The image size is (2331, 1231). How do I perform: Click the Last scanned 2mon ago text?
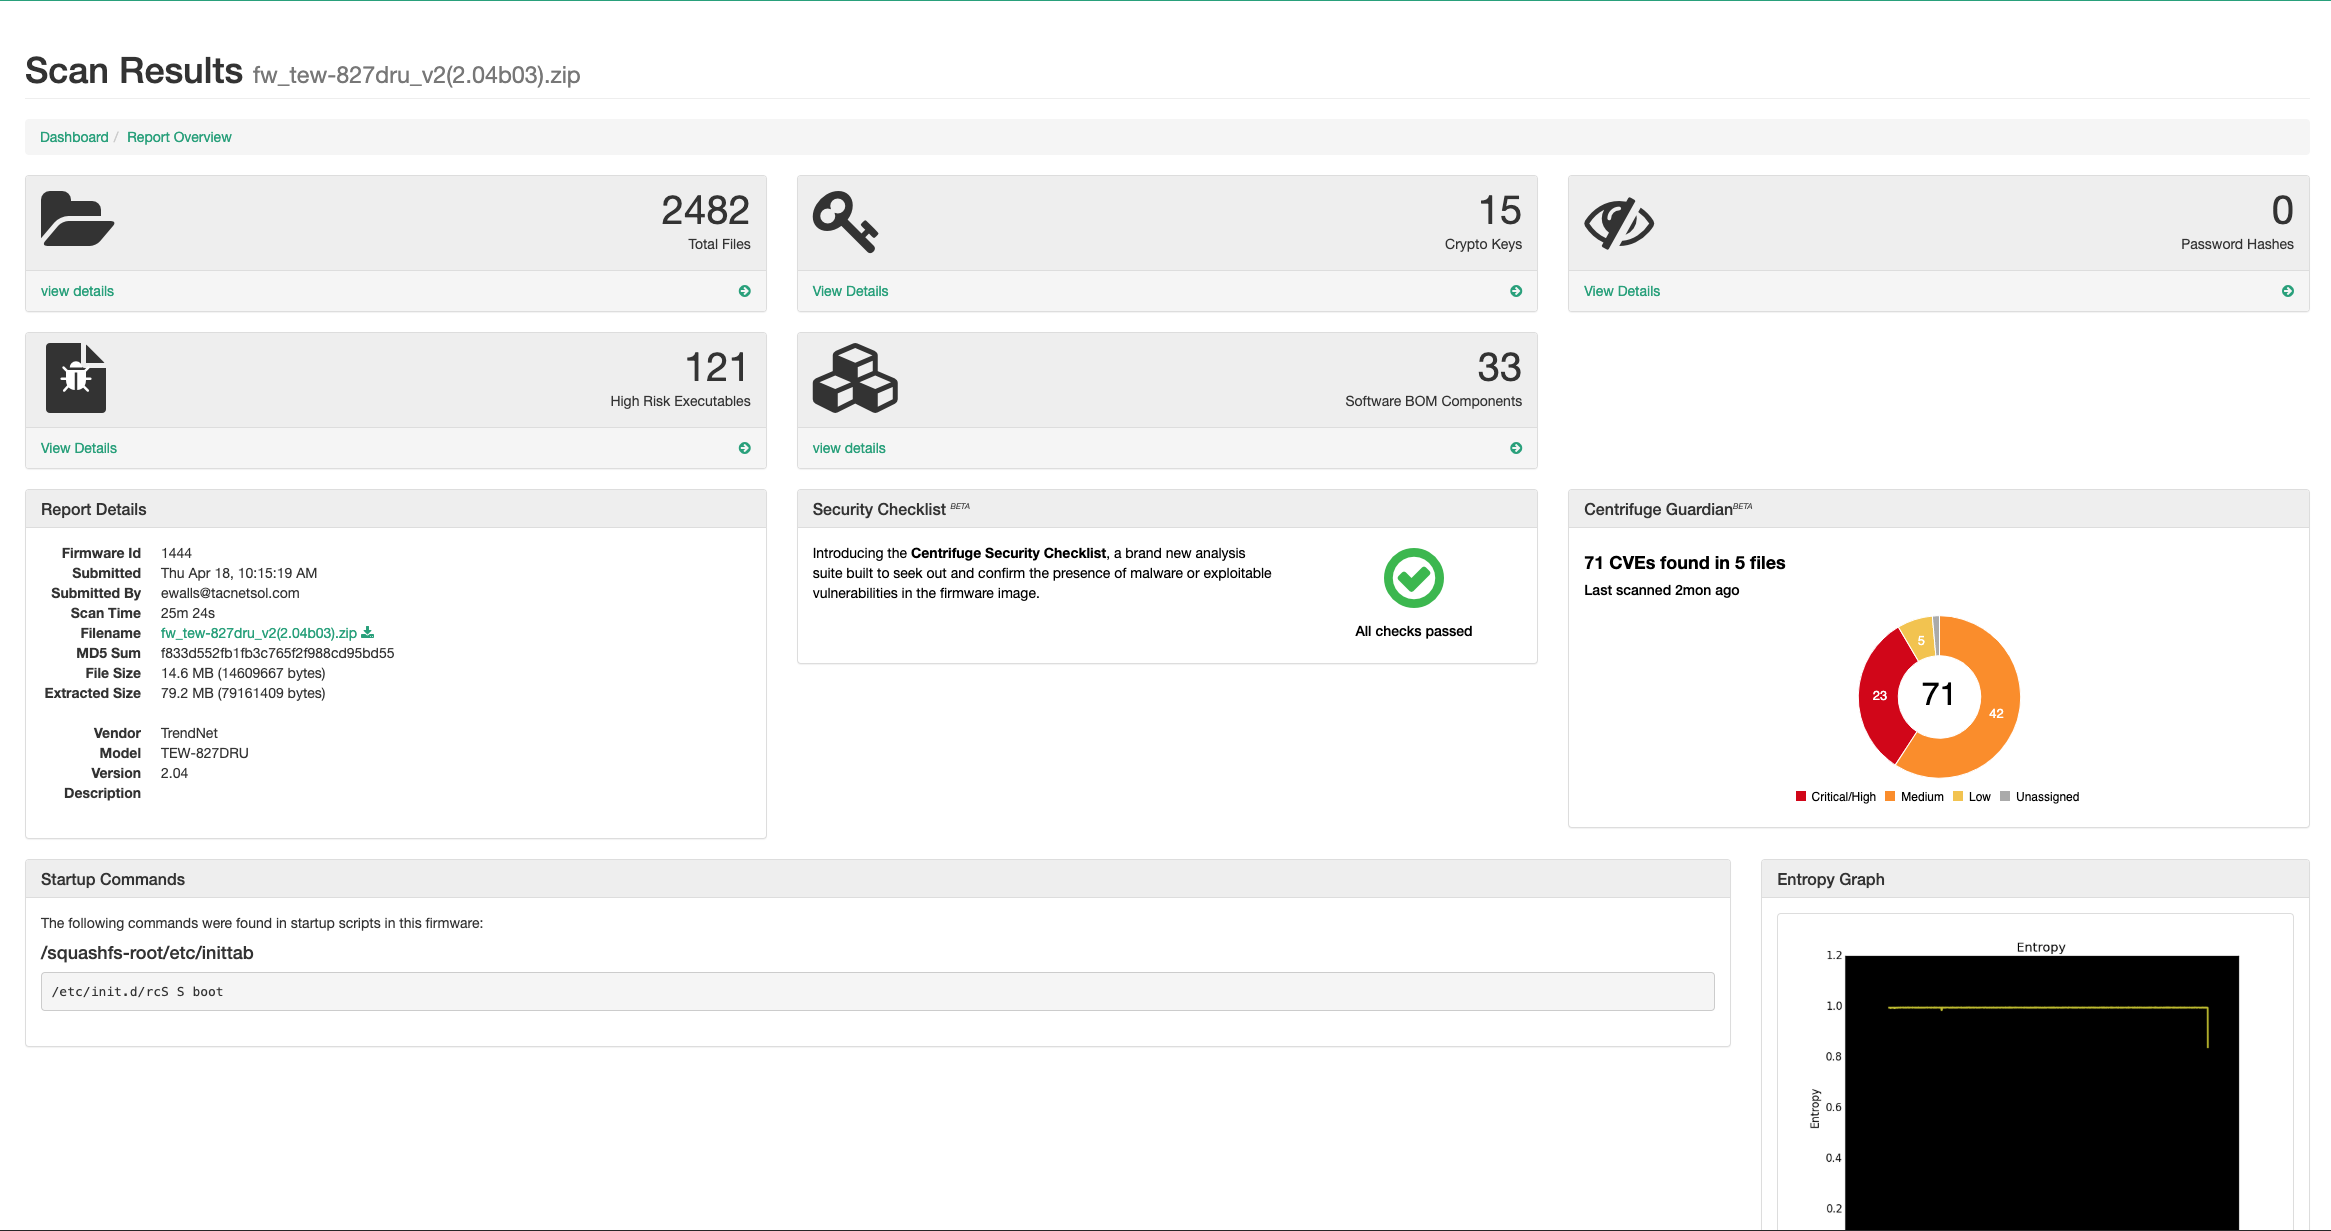(x=1661, y=590)
